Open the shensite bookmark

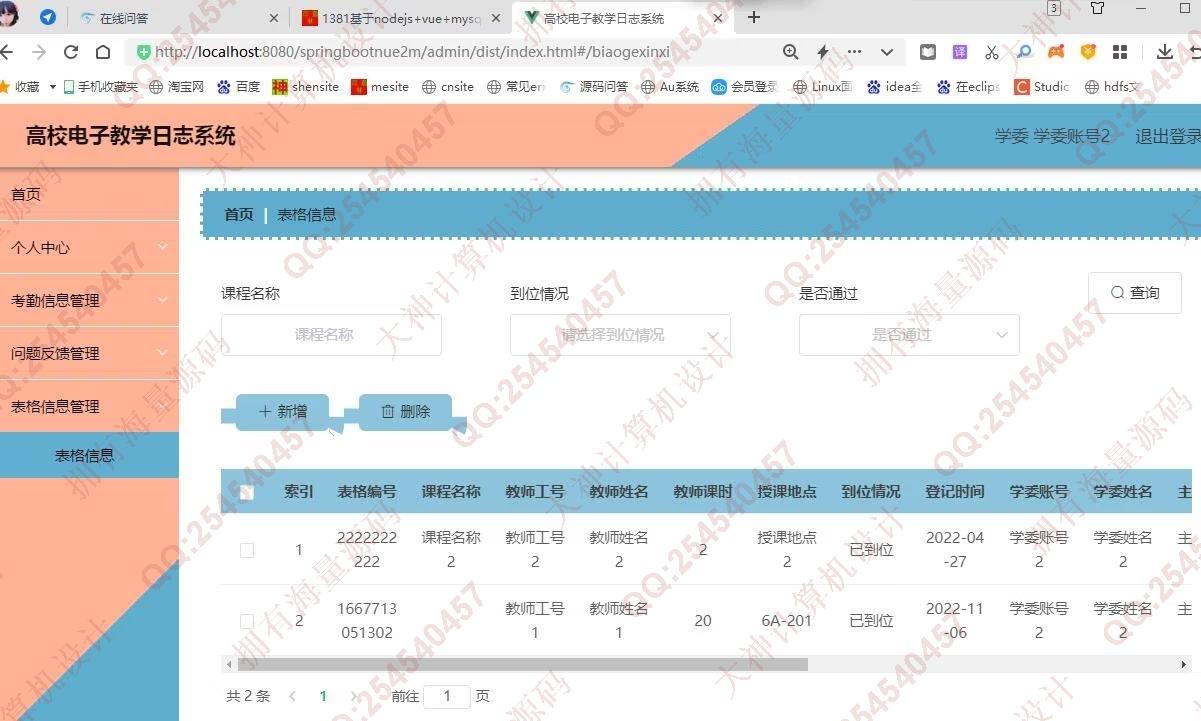coord(306,87)
